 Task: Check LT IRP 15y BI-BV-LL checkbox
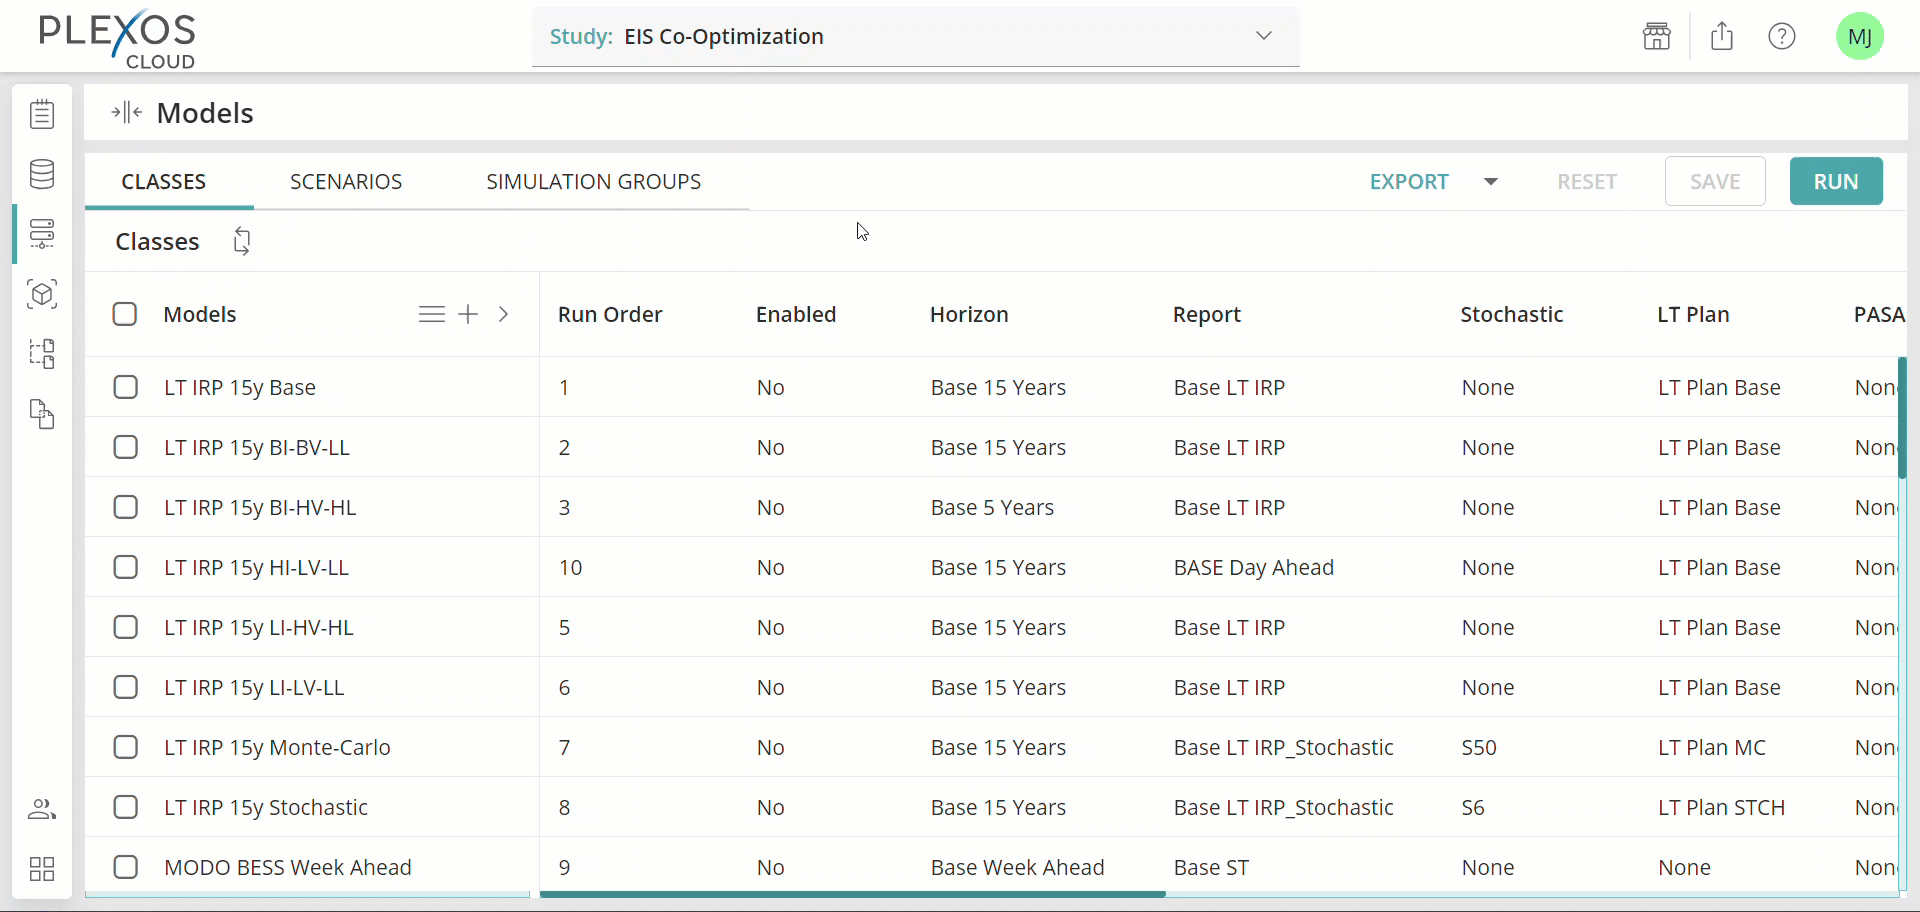pyautogui.click(x=126, y=447)
